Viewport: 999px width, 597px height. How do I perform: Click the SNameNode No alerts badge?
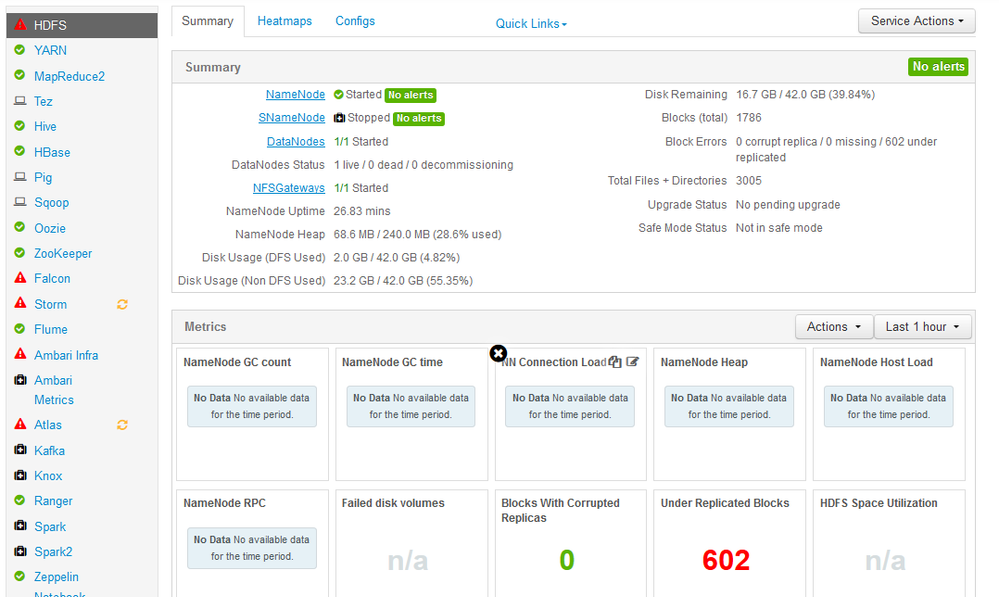pyautogui.click(x=419, y=119)
